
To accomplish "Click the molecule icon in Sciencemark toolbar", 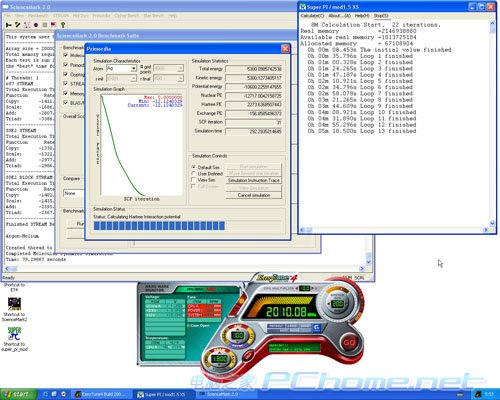I will click(27, 25).
